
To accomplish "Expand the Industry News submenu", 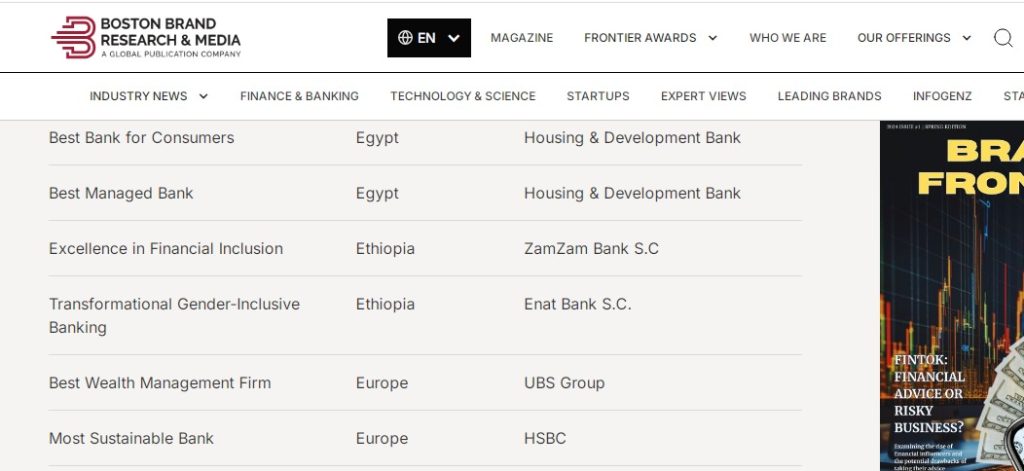I will point(149,96).
